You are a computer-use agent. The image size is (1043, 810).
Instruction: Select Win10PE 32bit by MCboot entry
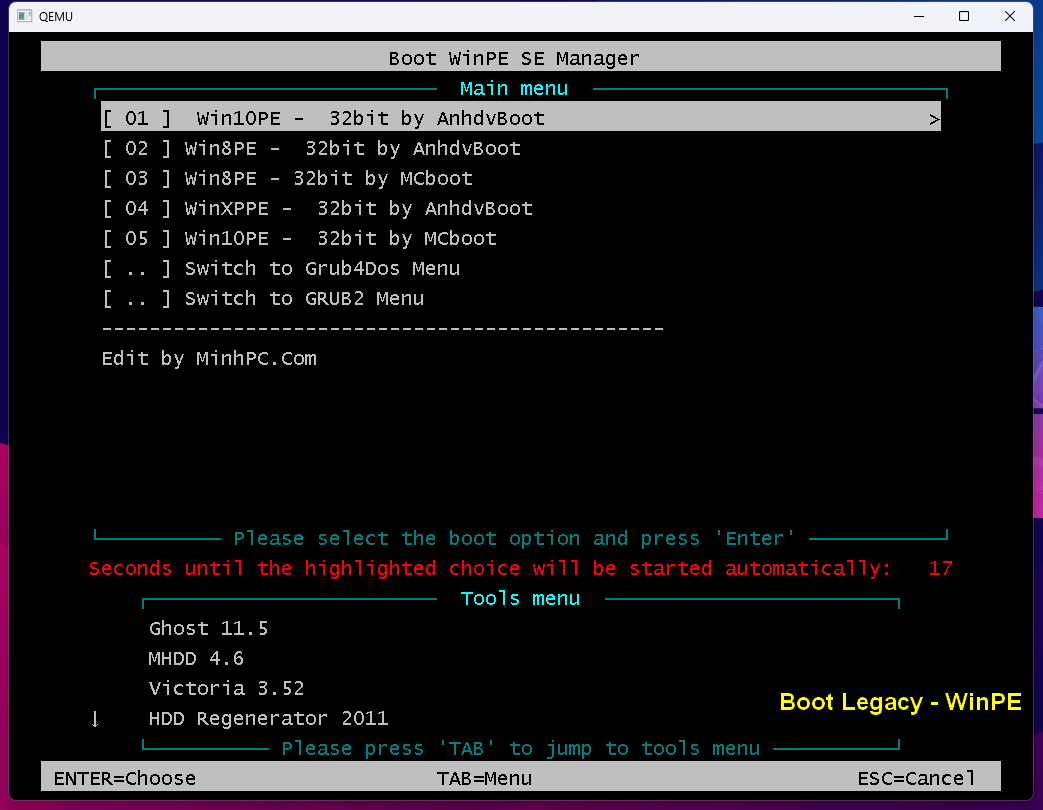pyautogui.click(x=299, y=238)
